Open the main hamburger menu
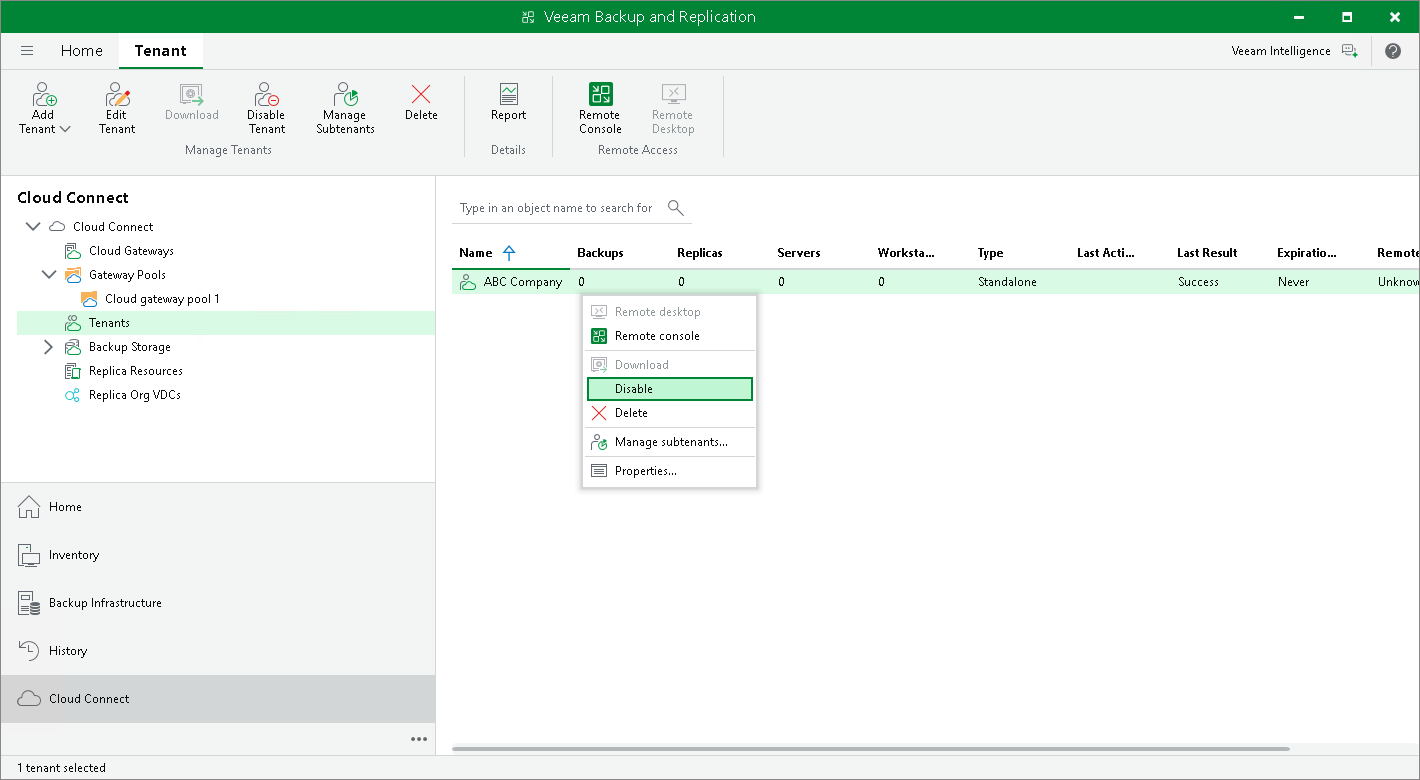Viewport: 1420px width, 780px height. click(27, 51)
